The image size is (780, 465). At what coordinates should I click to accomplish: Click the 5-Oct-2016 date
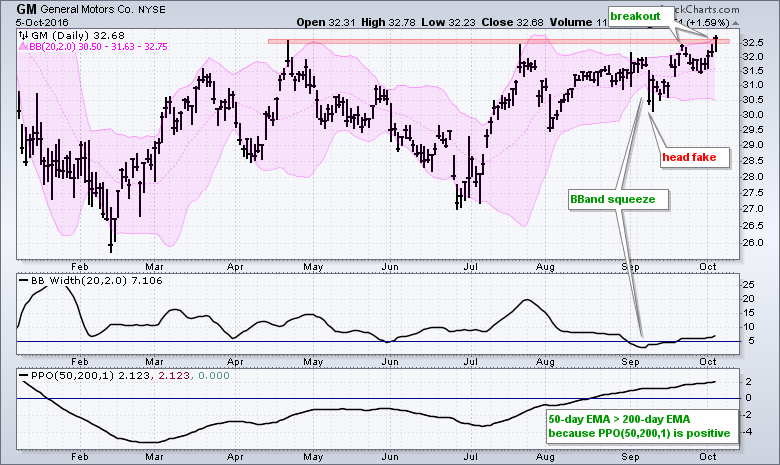click(42, 22)
